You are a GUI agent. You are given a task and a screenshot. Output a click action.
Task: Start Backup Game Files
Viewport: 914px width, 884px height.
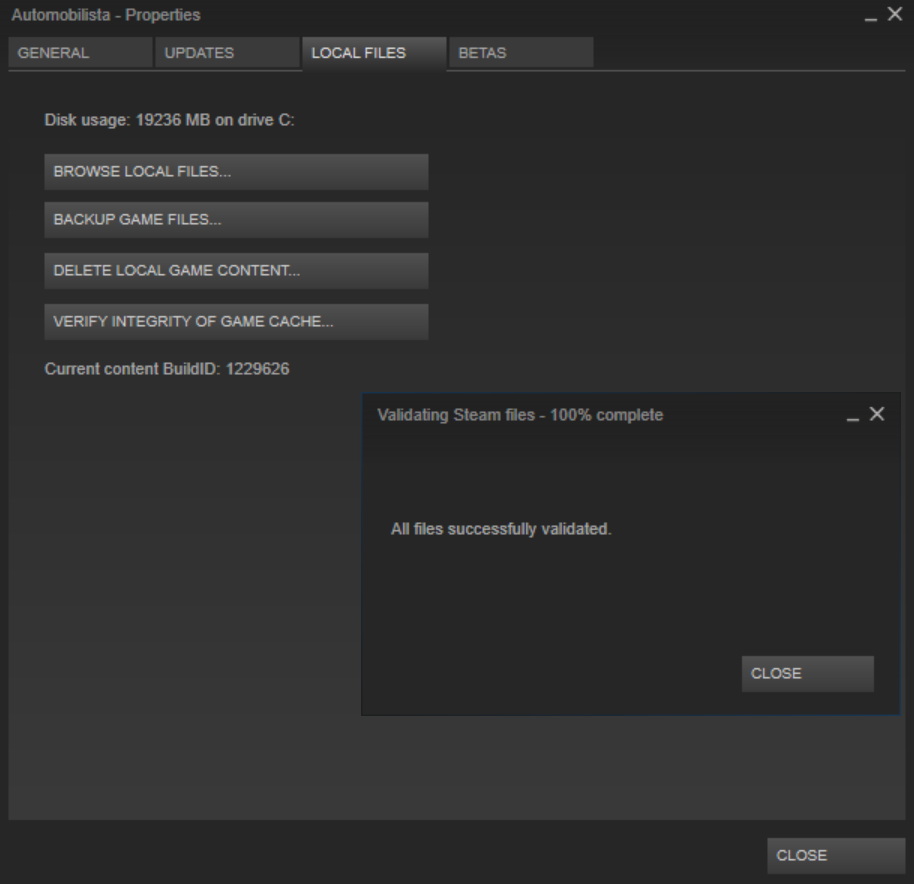point(236,220)
